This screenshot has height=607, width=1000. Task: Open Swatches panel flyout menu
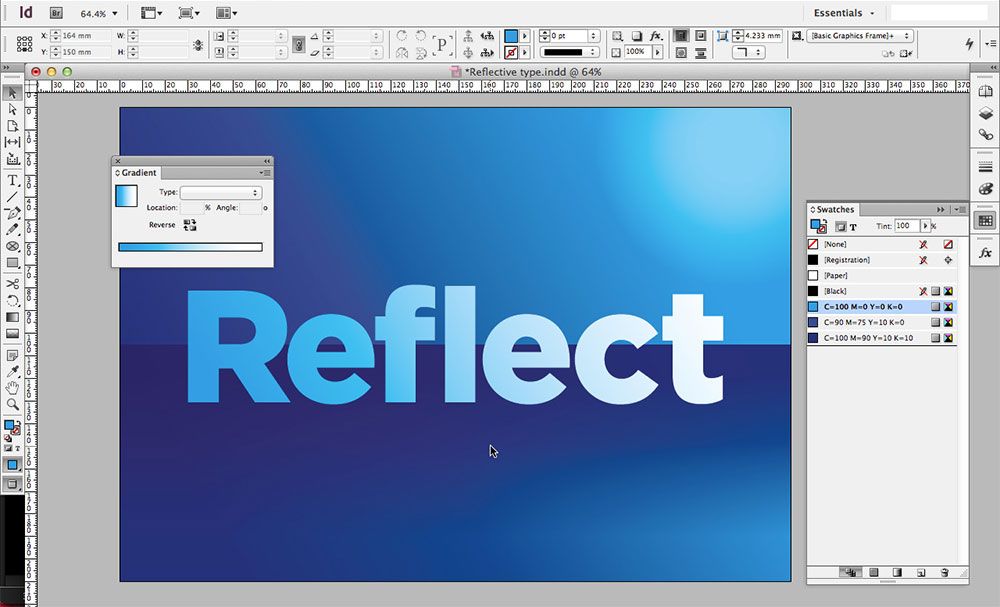[959, 209]
